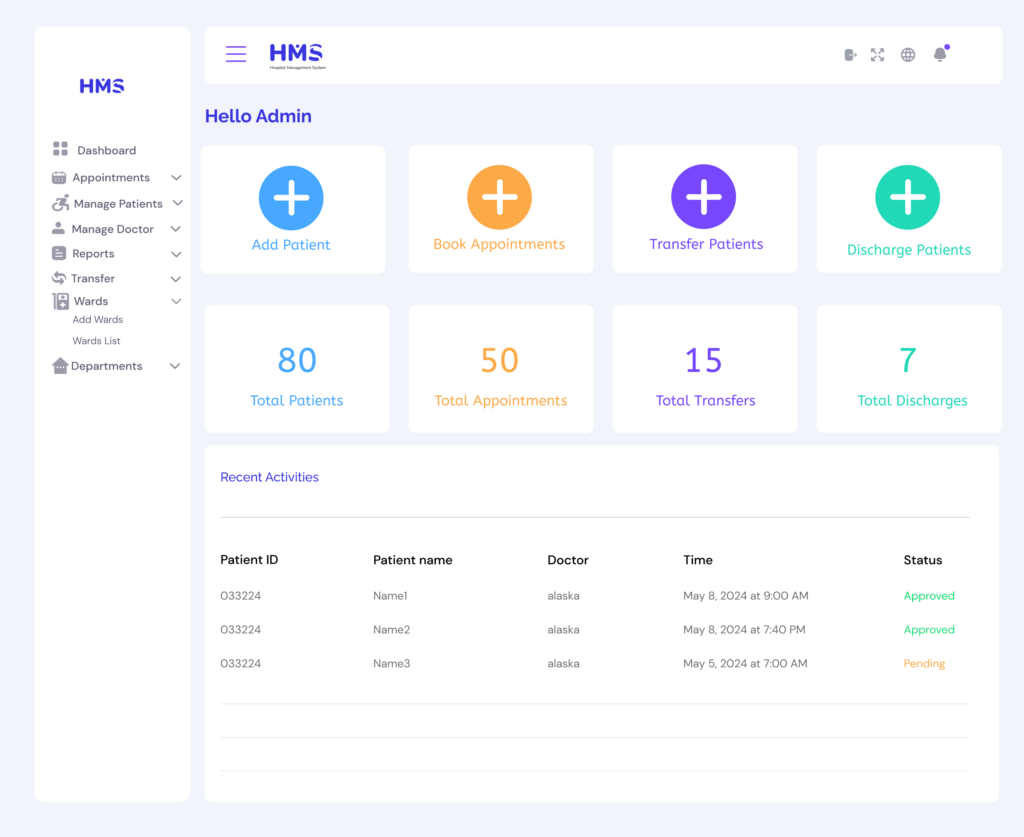Expand the Departments menu chevron
Image resolution: width=1024 pixels, height=837 pixels.
click(175, 366)
